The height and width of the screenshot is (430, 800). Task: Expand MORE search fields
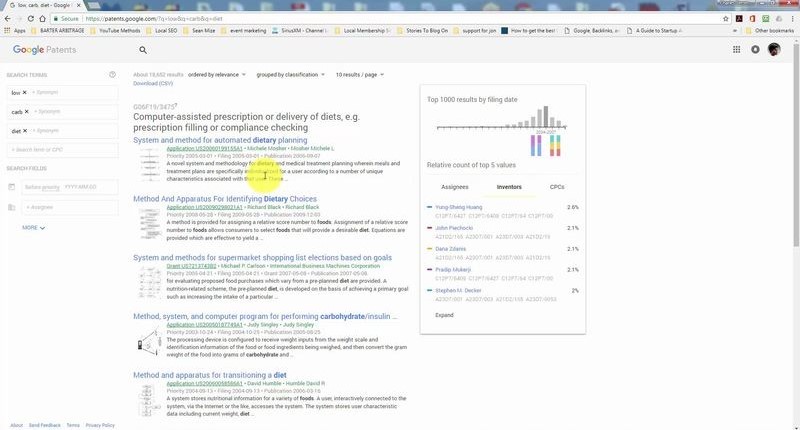(x=34, y=228)
